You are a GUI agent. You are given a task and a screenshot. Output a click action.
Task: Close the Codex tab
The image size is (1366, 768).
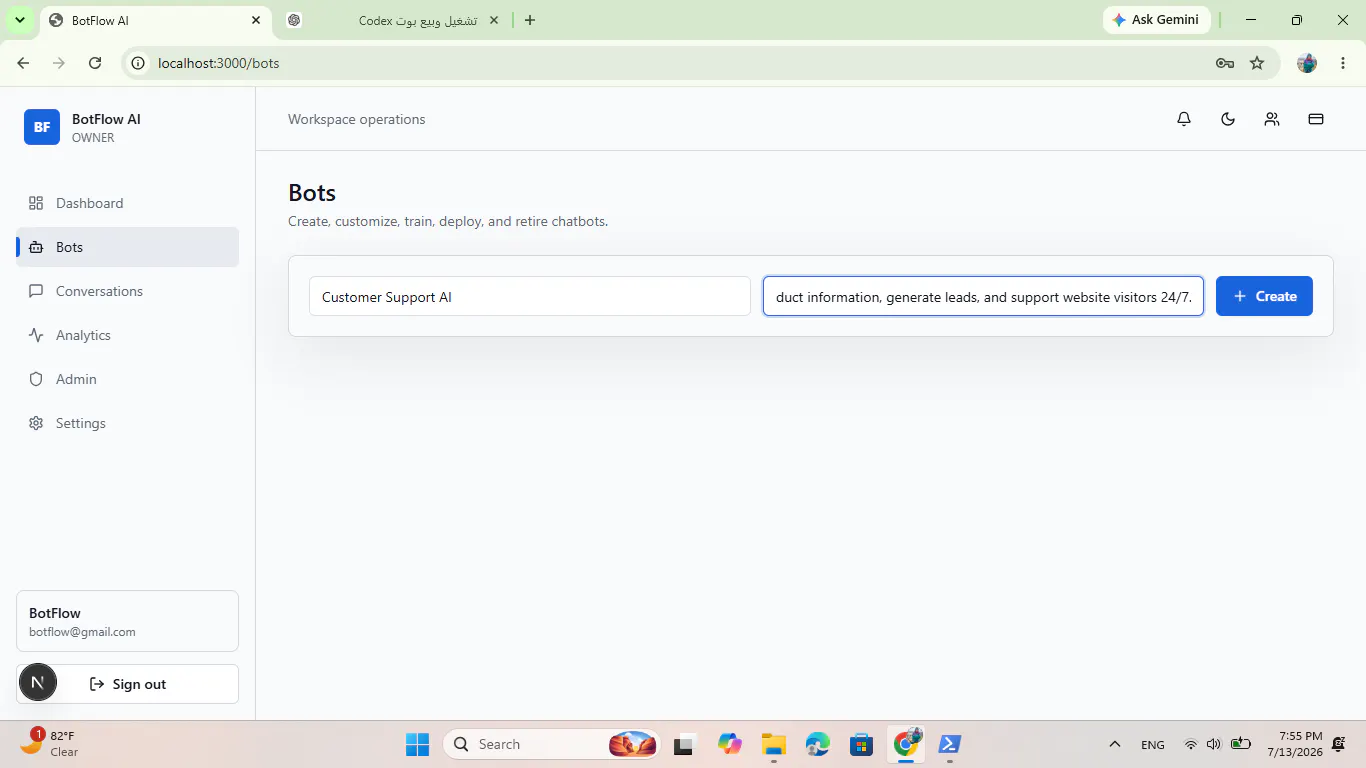coord(494,20)
